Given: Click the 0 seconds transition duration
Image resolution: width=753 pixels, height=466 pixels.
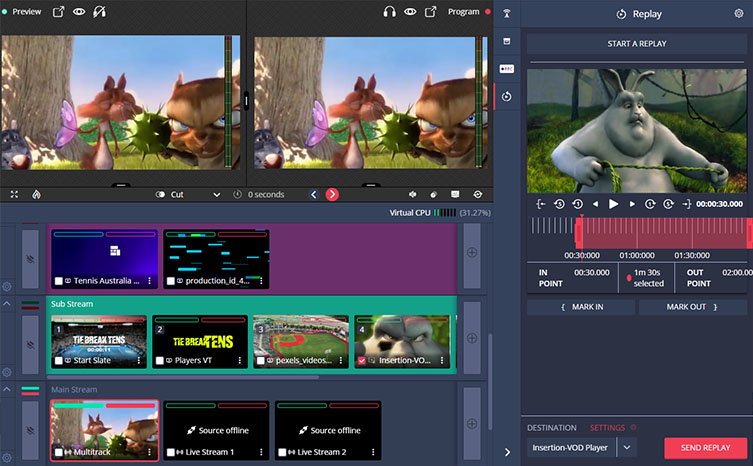Looking at the screenshot, I should pyautogui.click(x=266, y=195).
